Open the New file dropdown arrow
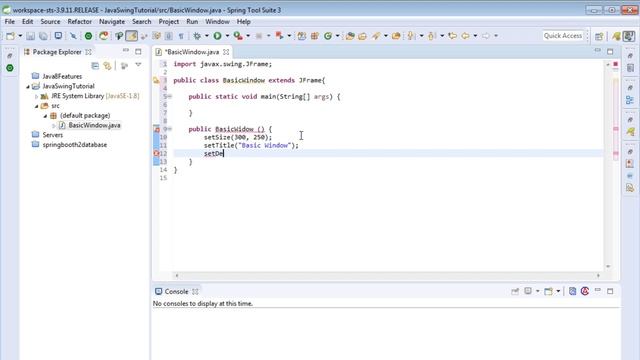This screenshot has width=640, height=360. click(20, 36)
